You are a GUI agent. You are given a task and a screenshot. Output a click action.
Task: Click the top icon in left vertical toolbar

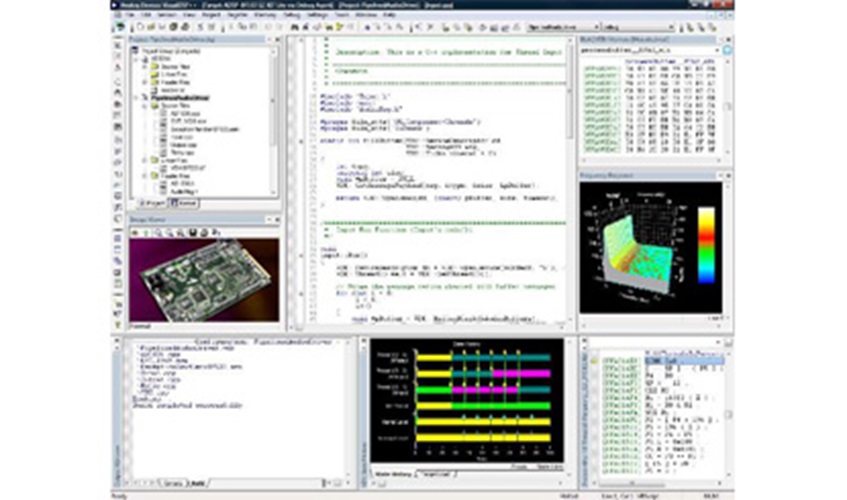pos(119,45)
